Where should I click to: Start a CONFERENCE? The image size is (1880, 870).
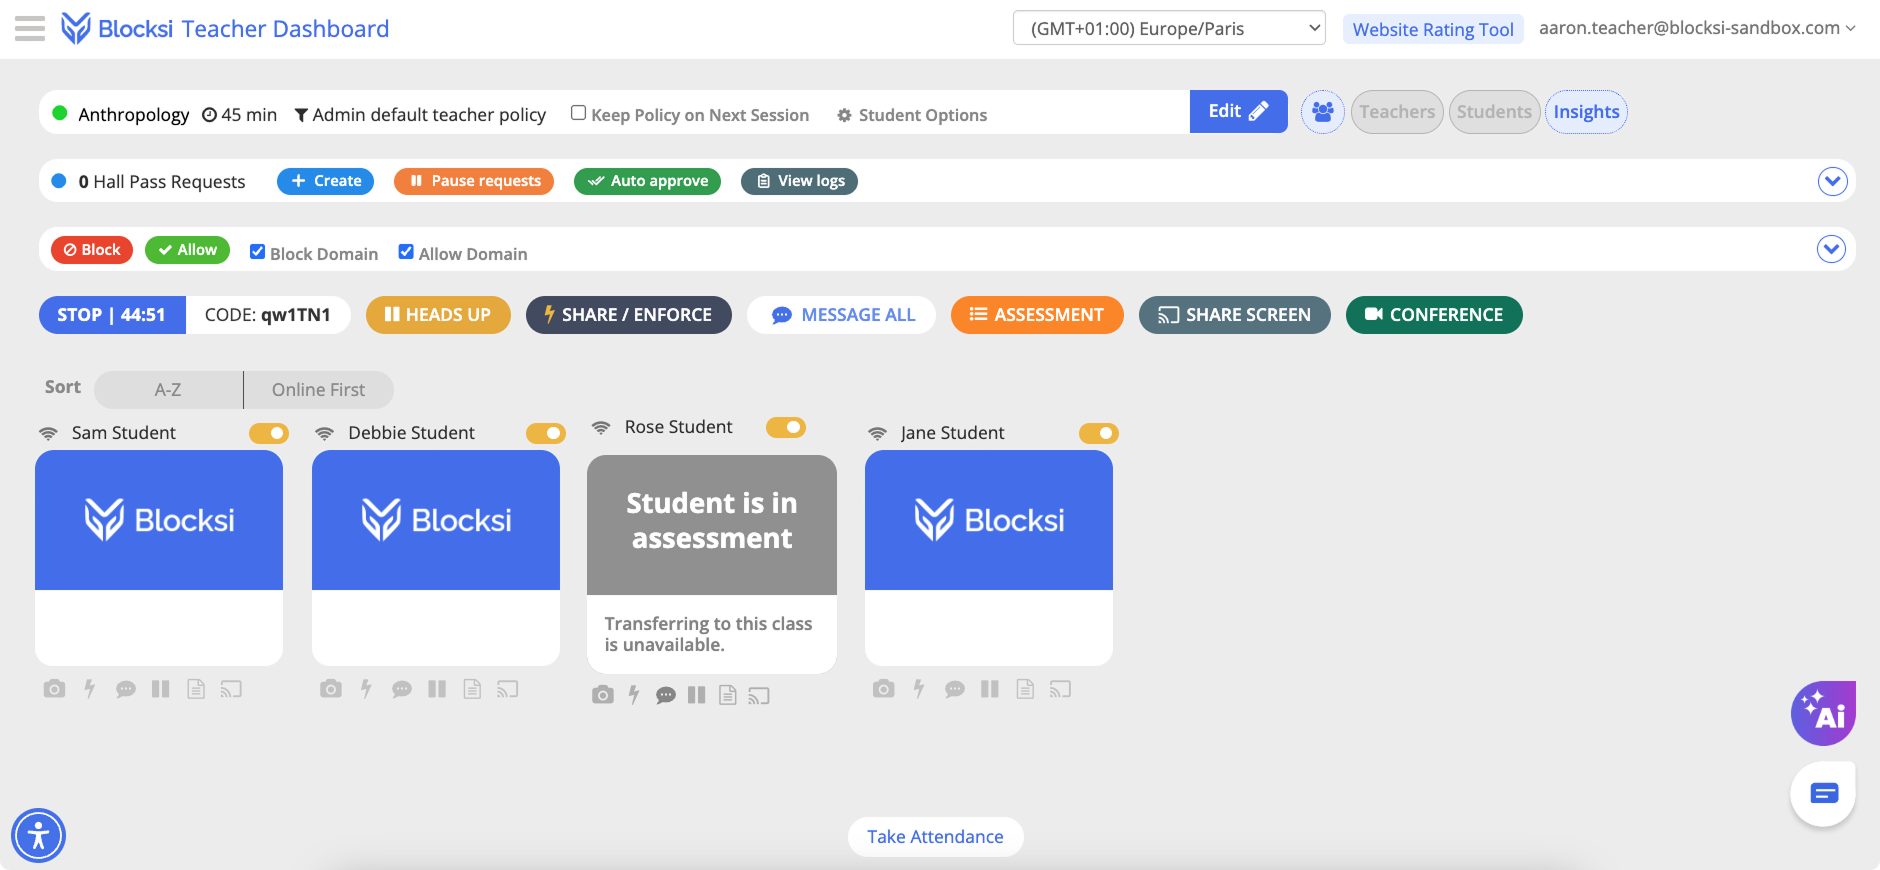(1434, 315)
